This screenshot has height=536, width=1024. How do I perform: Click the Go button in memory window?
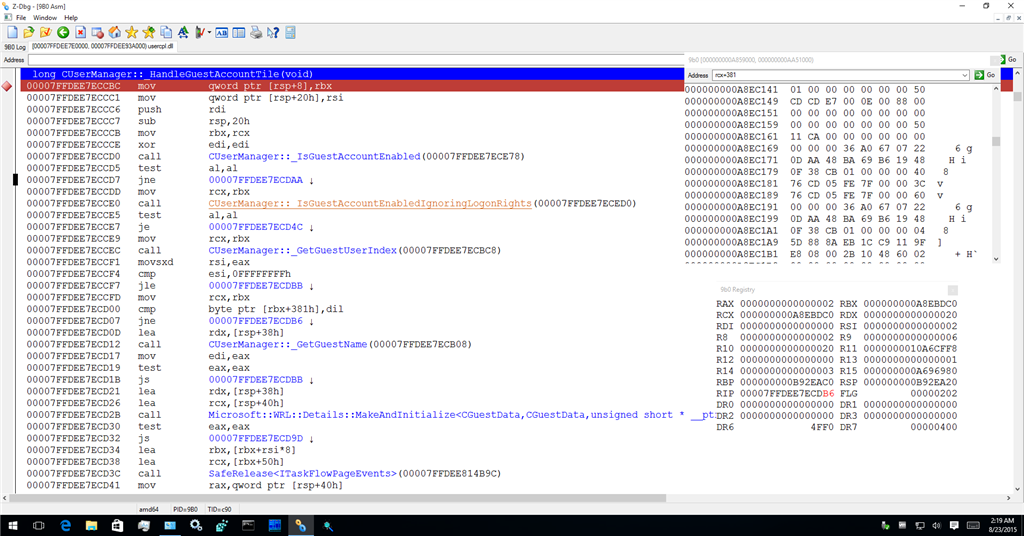tap(985, 75)
